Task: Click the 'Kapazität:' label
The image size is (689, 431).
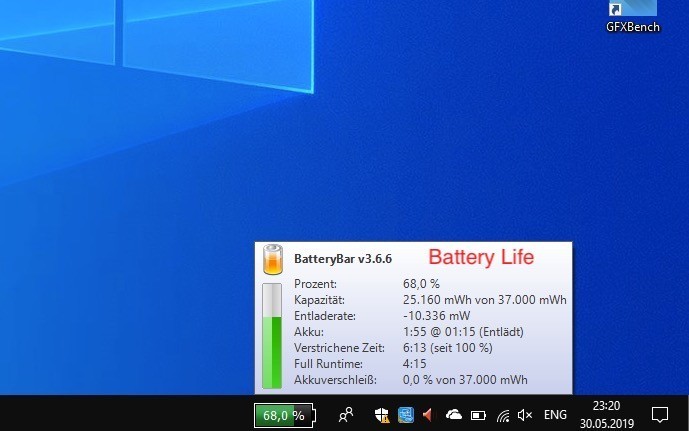Action: tap(319, 300)
